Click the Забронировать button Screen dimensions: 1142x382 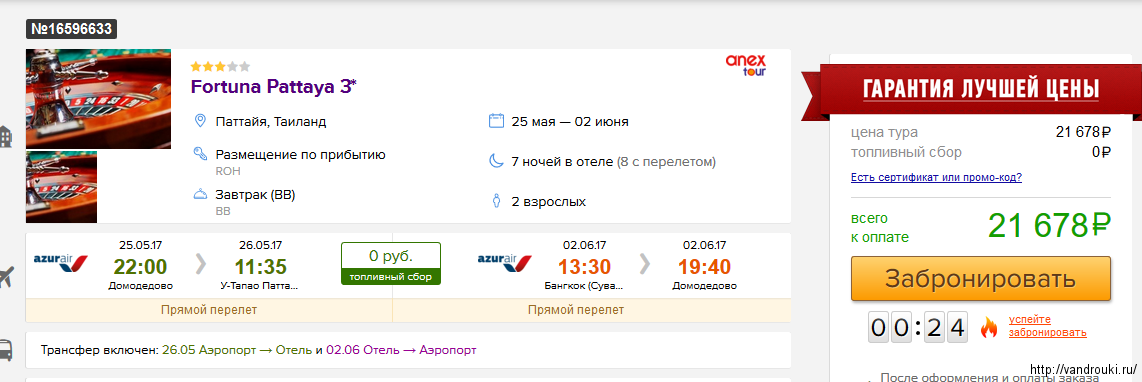tap(980, 278)
